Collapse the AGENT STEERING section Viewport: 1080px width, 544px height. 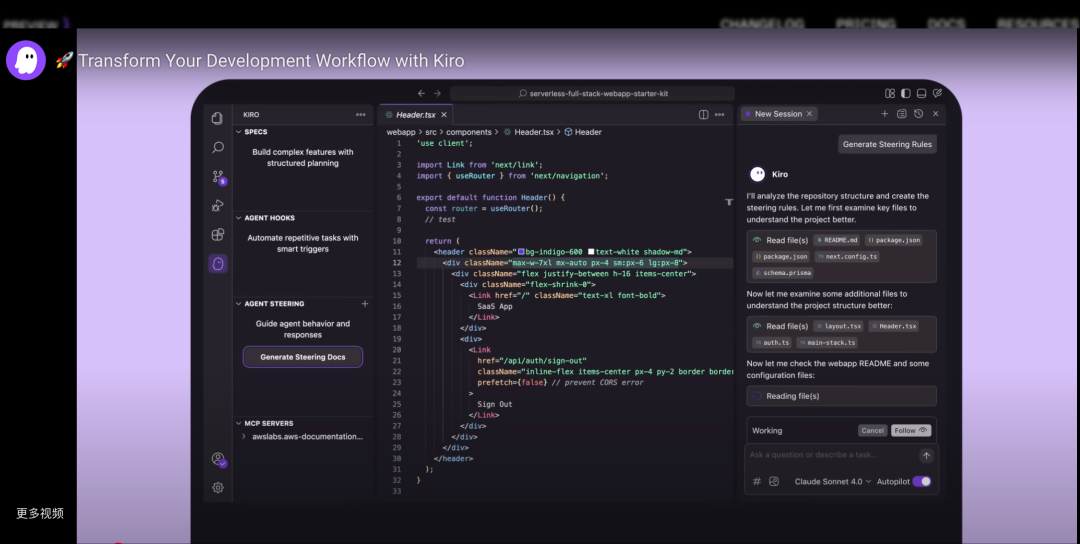pos(239,304)
